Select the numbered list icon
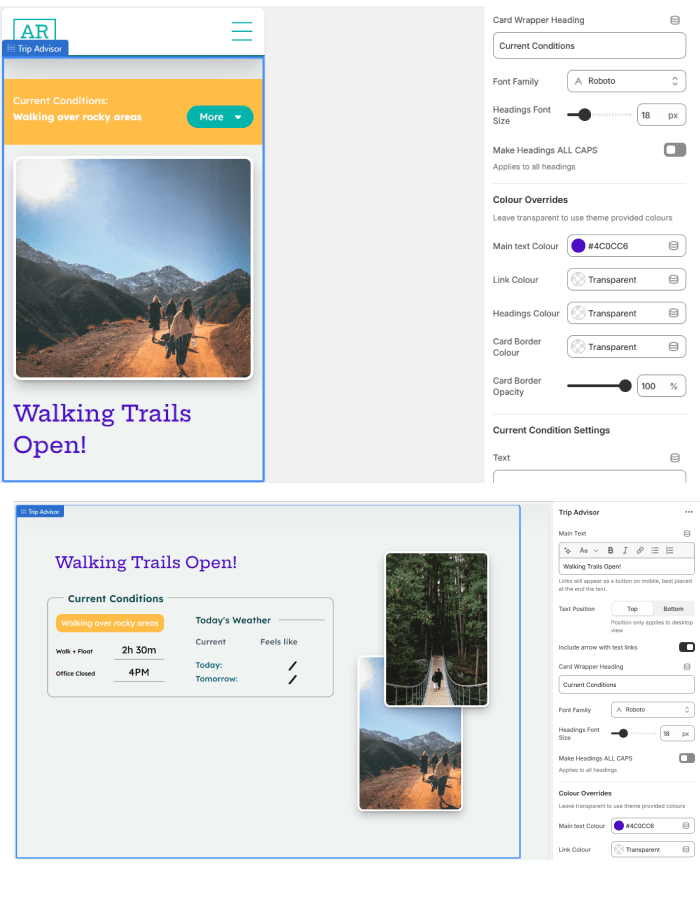This screenshot has width=700, height=900. 670,550
